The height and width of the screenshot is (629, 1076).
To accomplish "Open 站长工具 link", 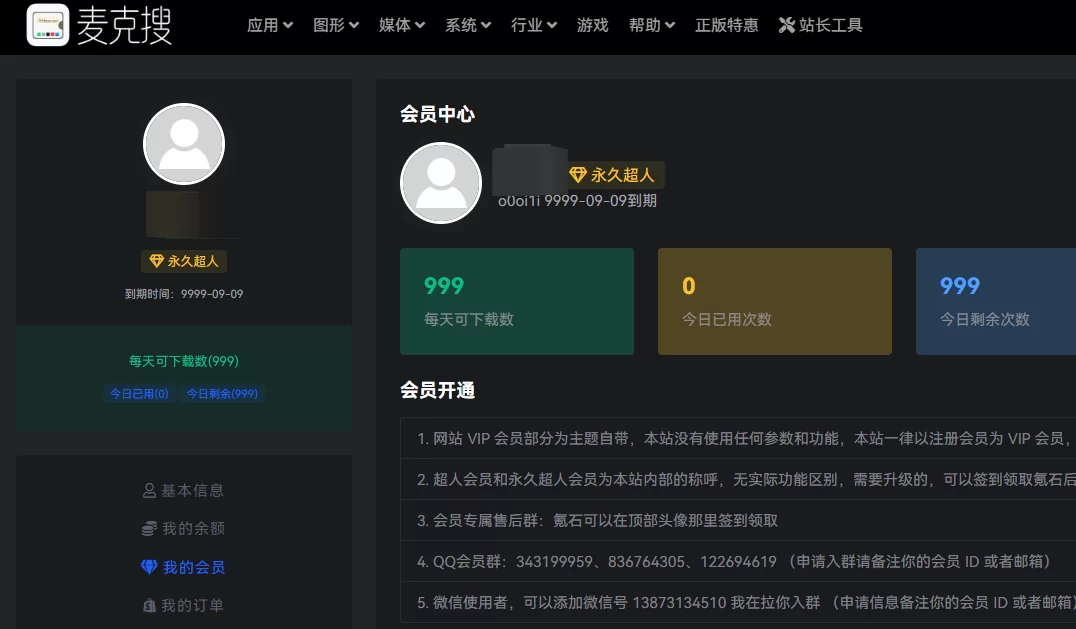I will 821,25.
